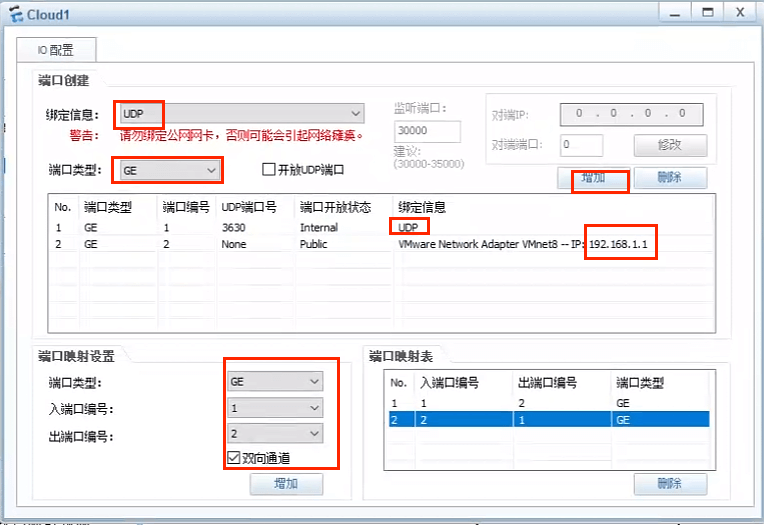
Task: Click the Cloud1 window title icon
Action: tap(16, 14)
